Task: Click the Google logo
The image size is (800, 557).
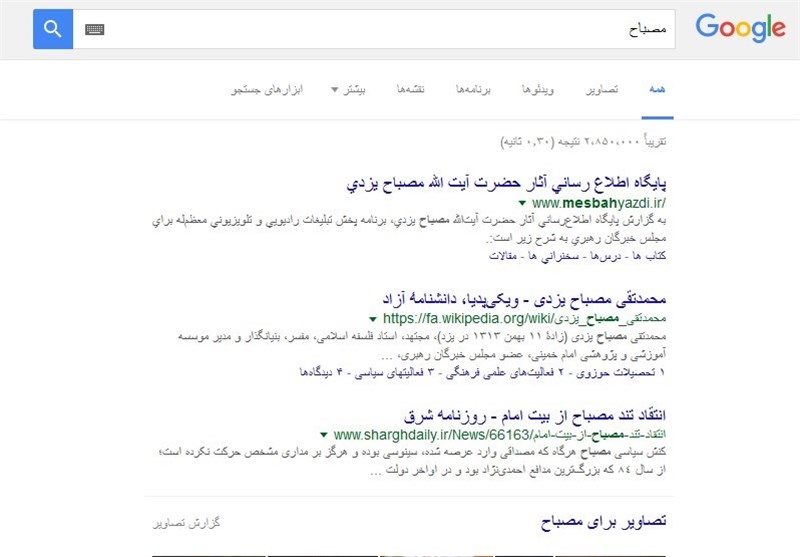Action: coord(740,29)
